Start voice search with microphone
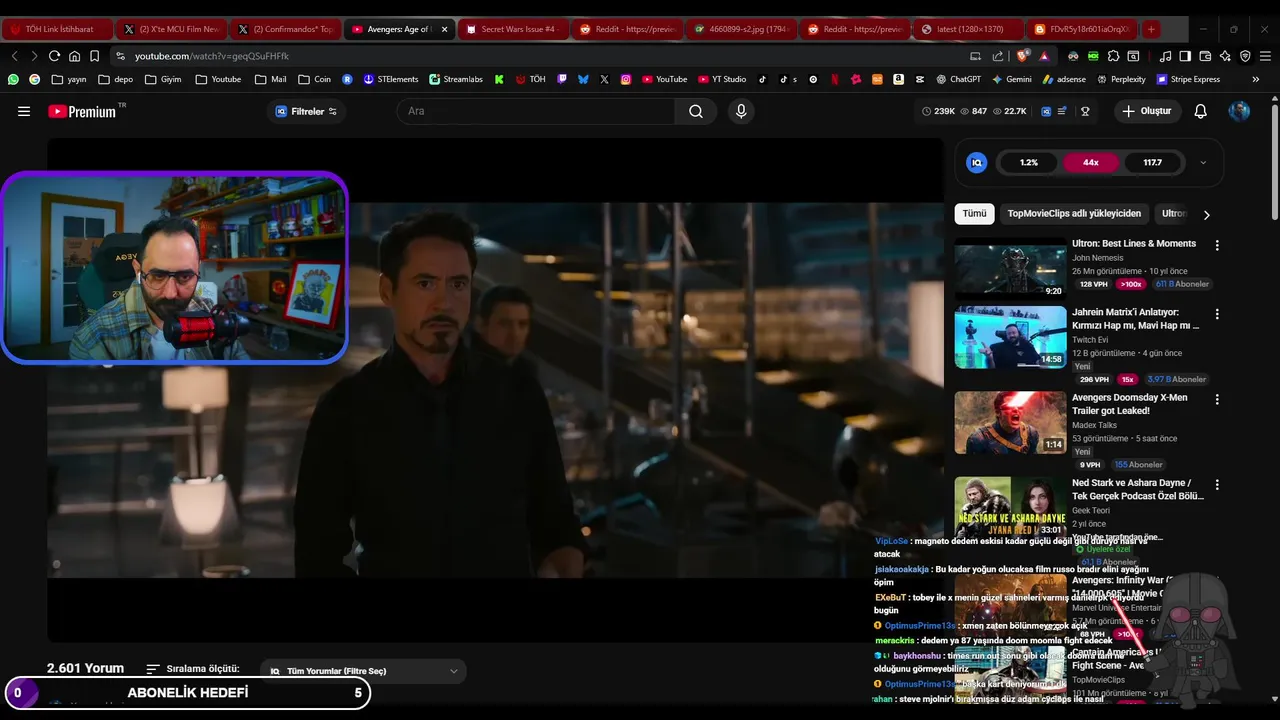Viewport: 1280px width, 720px height. pyautogui.click(x=741, y=111)
